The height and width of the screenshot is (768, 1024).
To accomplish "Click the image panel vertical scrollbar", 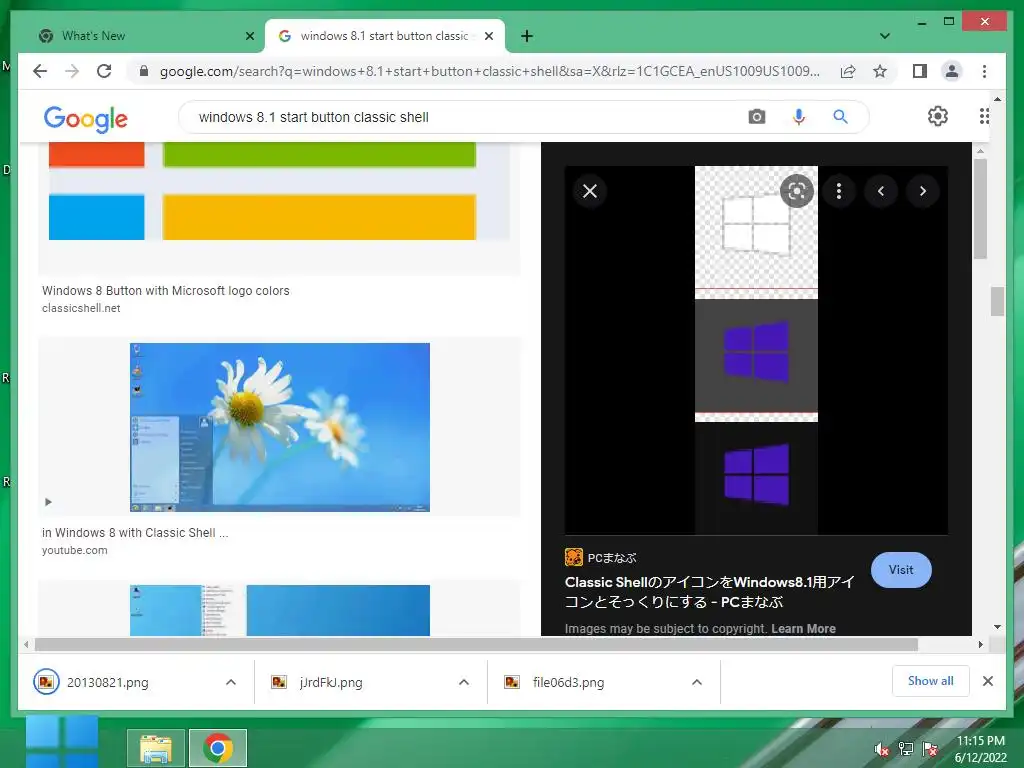I will pos(980,209).
